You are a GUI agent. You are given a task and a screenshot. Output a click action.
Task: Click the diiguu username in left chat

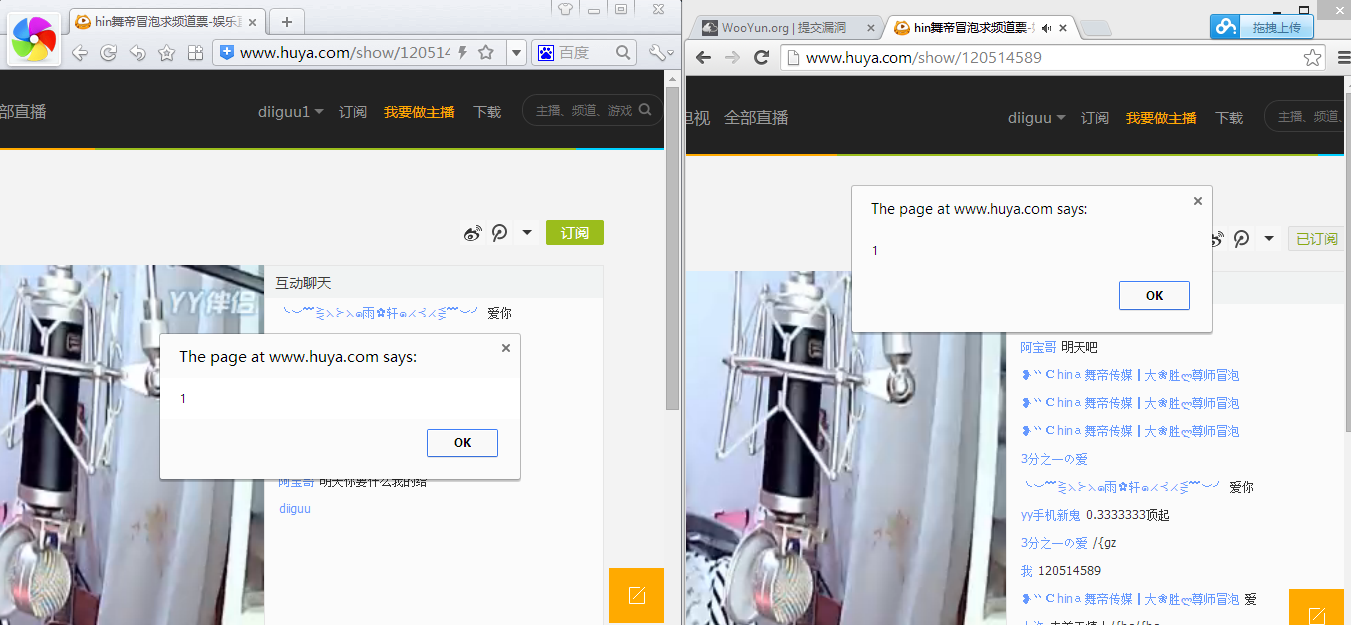[295, 509]
